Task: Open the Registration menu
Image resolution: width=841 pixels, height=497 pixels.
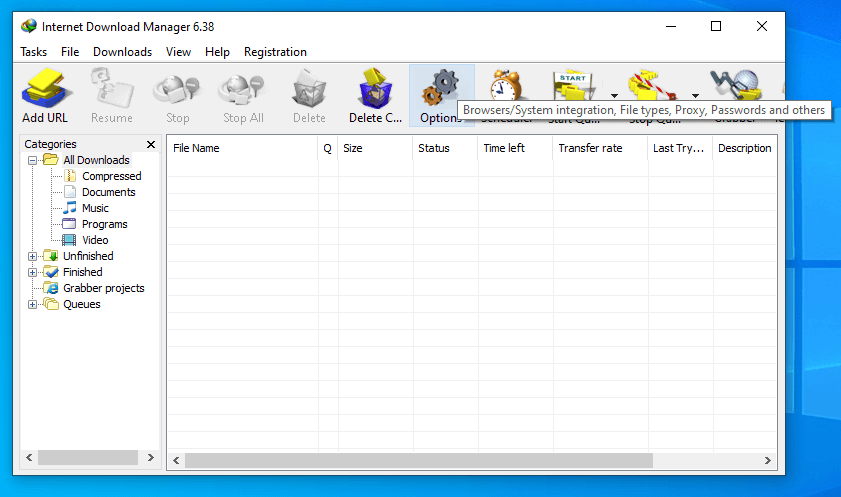Action: pos(275,52)
